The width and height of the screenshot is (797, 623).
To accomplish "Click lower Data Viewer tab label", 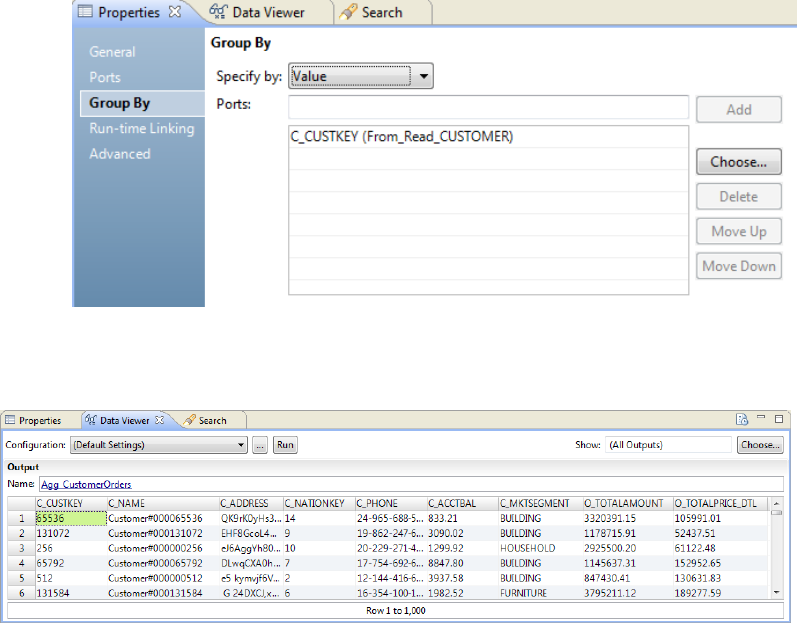I will click(125, 421).
